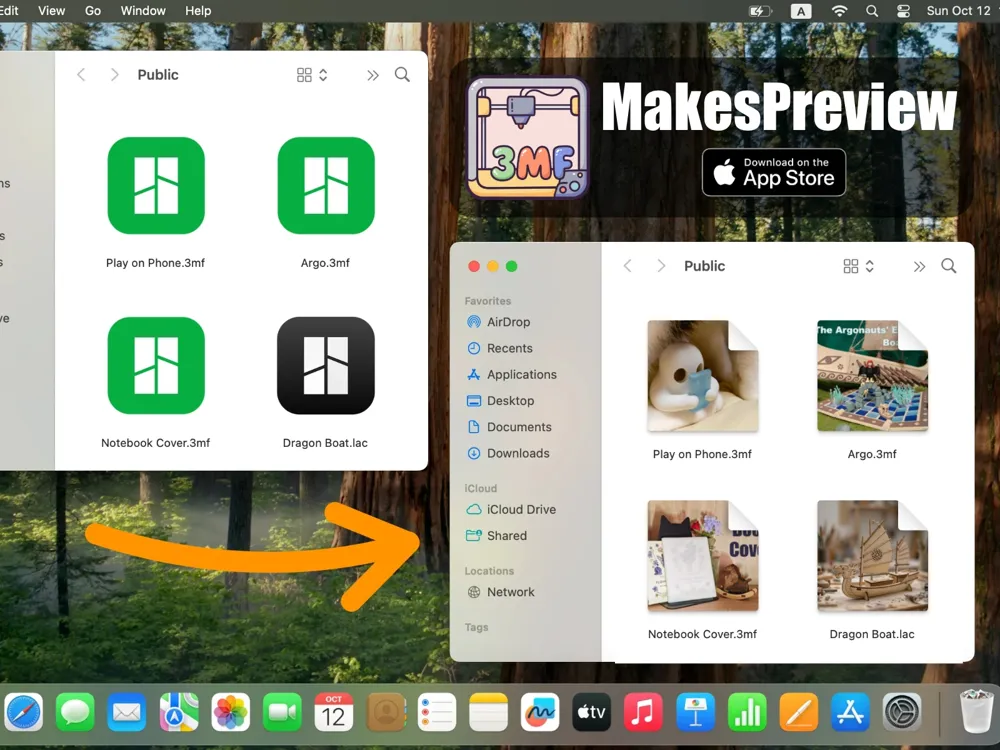Launch Keynote from the Dock
Screen dimensions: 1000x750
click(695, 712)
